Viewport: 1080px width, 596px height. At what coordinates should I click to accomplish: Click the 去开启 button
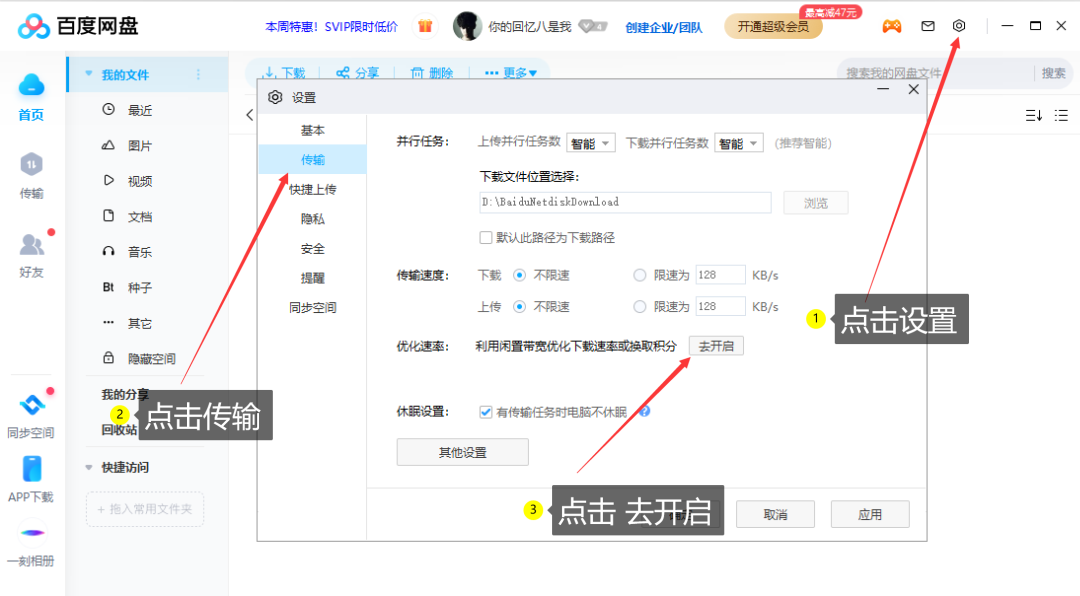(x=716, y=346)
